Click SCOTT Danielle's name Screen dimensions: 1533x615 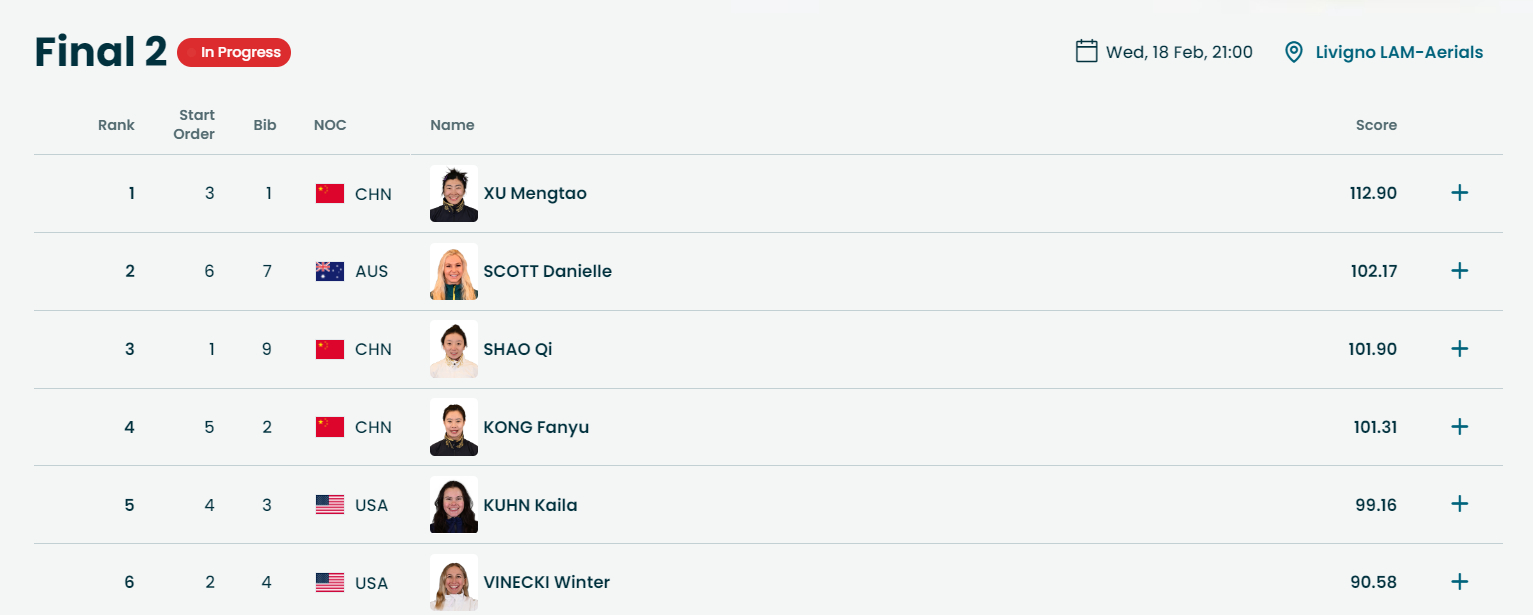click(x=547, y=271)
